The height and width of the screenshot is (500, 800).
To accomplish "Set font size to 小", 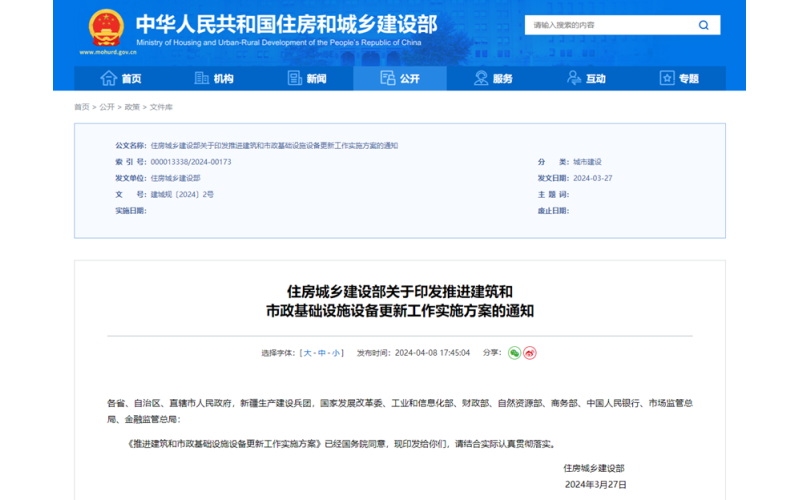I will 336,353.
